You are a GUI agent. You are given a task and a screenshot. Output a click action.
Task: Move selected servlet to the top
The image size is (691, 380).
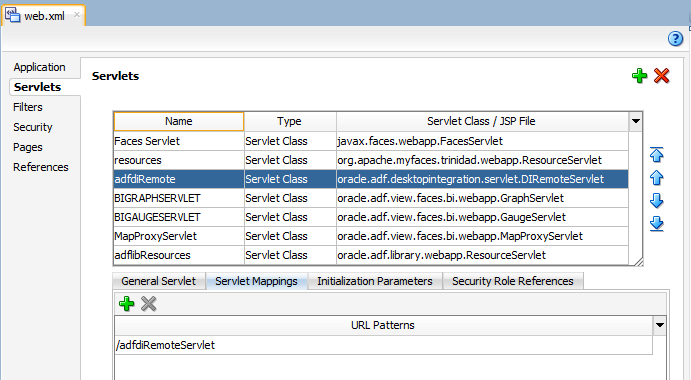(x=657, y=154)
